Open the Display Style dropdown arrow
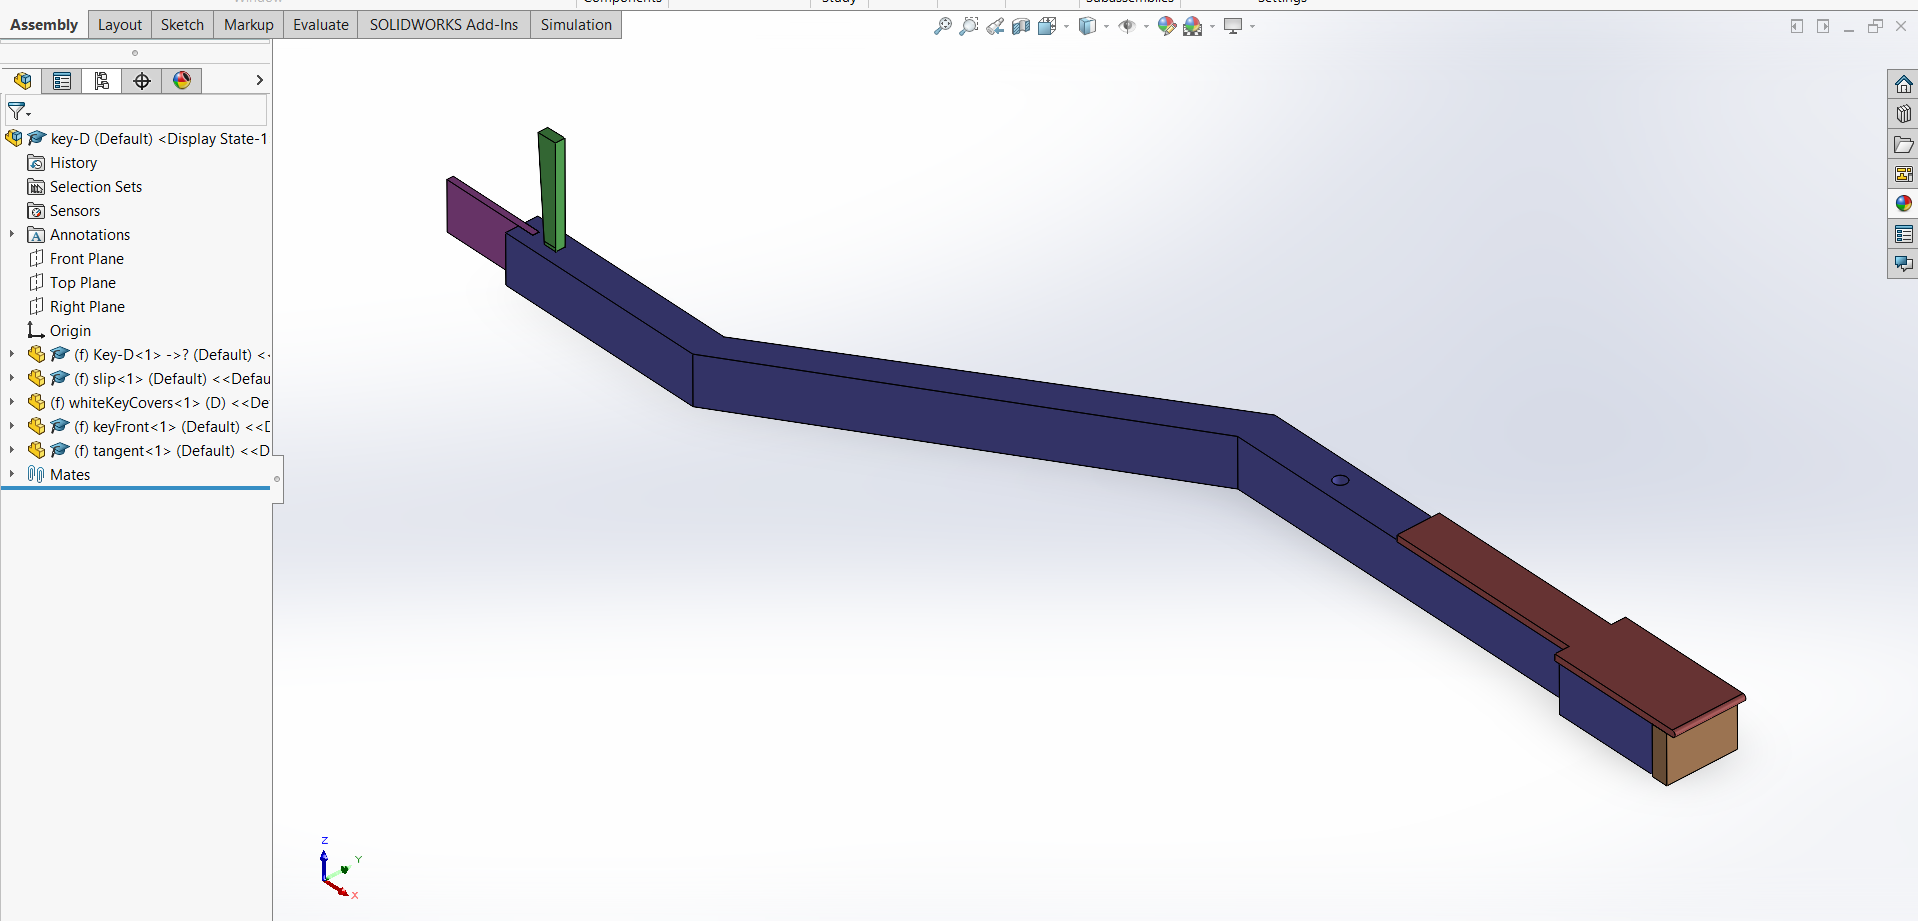1918x921 pixels. (x=1106, y=27)
